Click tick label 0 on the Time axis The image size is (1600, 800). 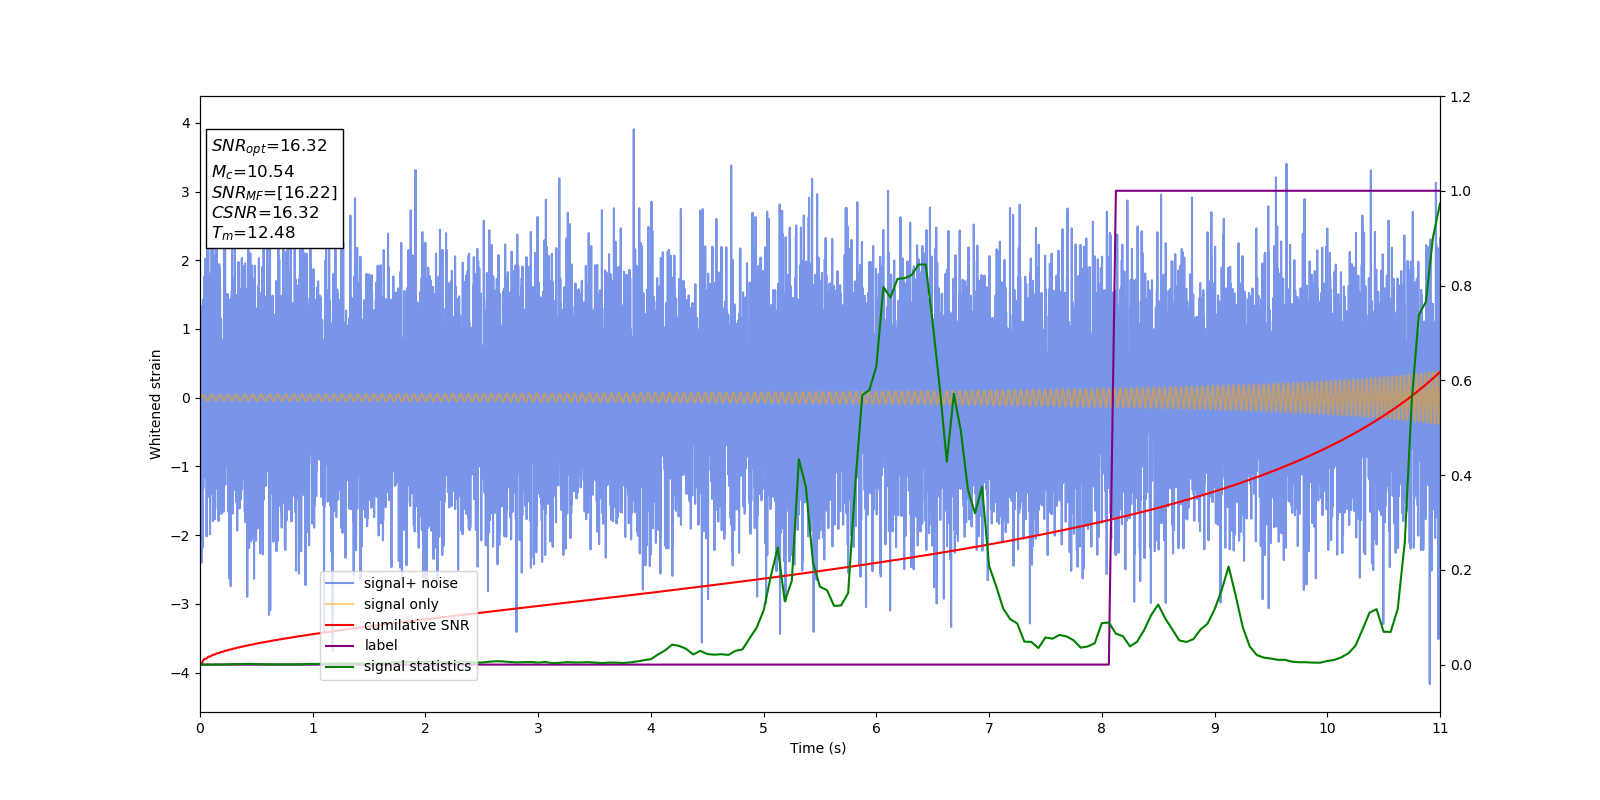[x=200, y=728]
